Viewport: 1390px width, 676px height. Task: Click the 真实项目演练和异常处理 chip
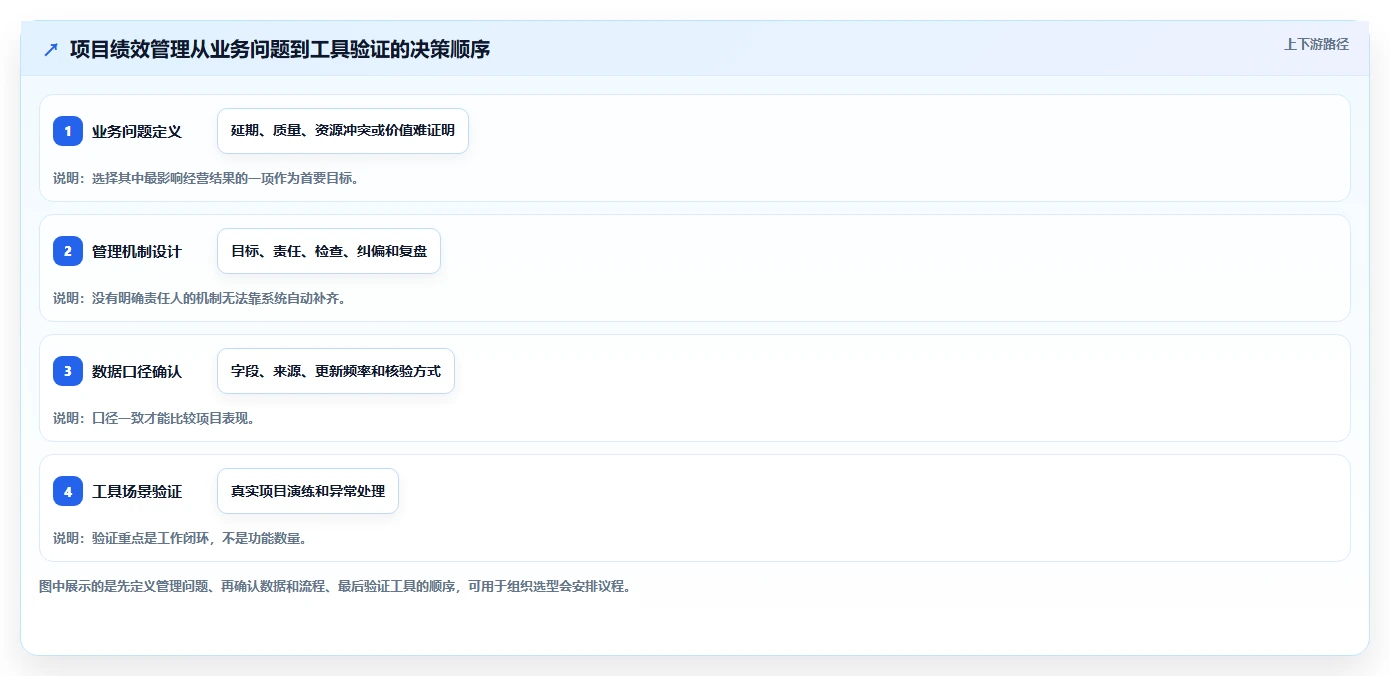coord(308,491)
